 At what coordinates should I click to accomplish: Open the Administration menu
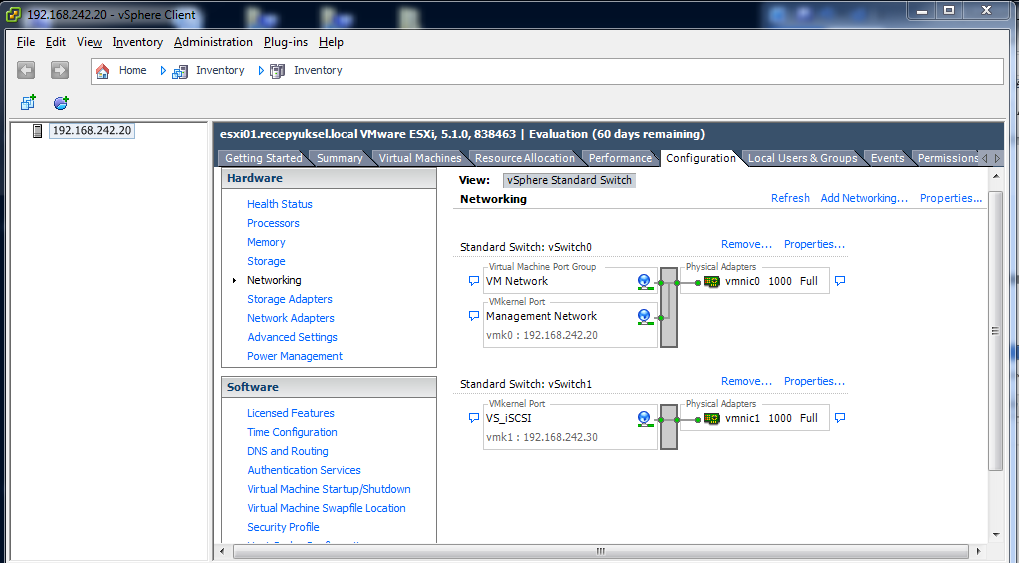tap(213, 42)
